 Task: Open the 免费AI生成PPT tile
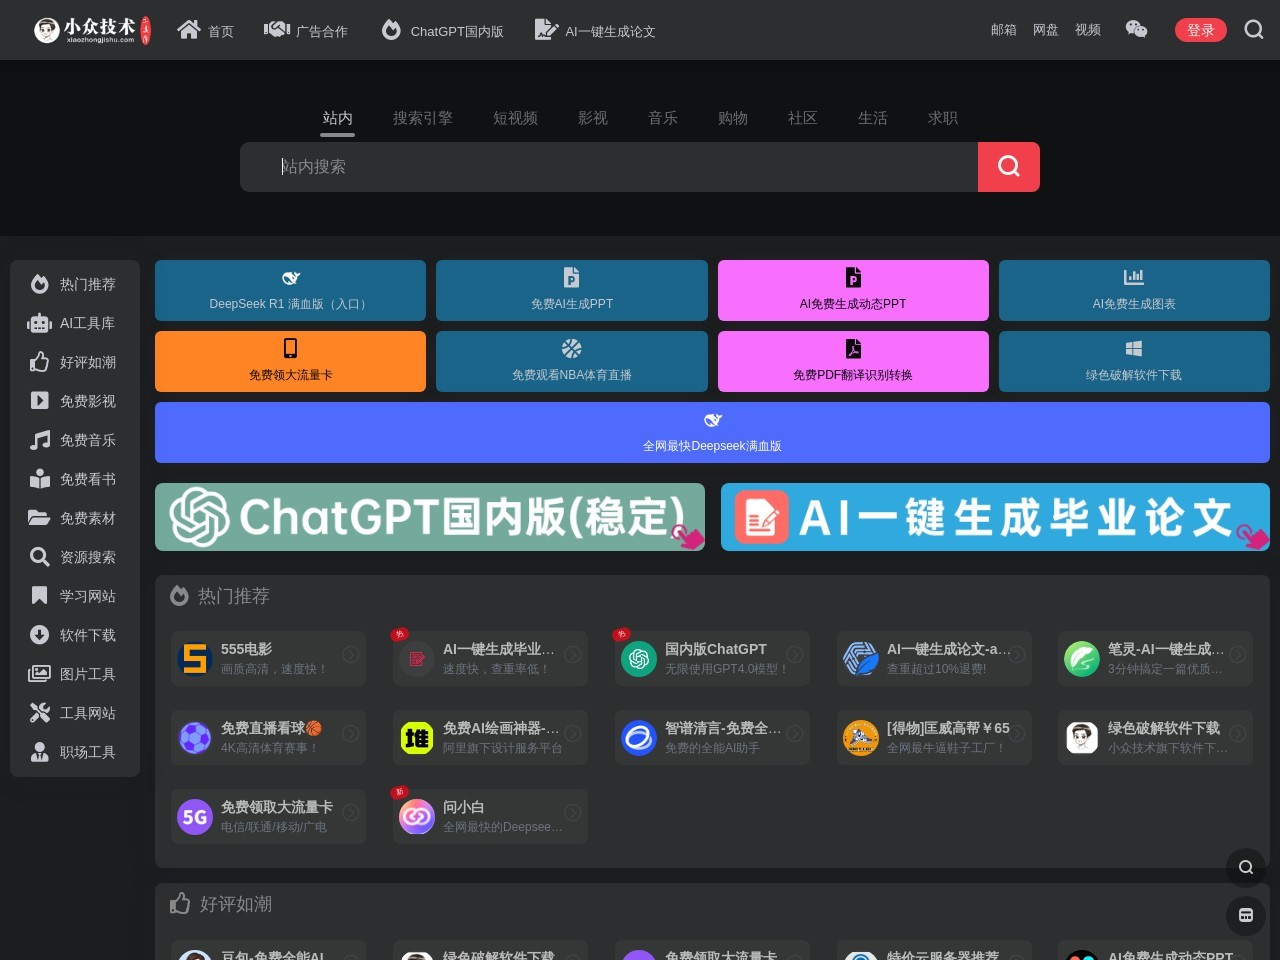pyautogui.click(x=572, y=291)
